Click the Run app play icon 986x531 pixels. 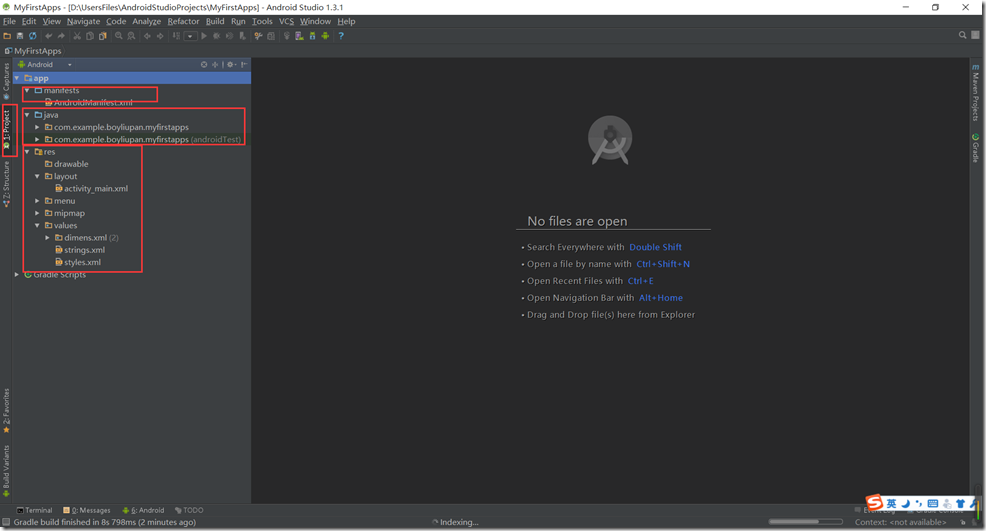204,36
